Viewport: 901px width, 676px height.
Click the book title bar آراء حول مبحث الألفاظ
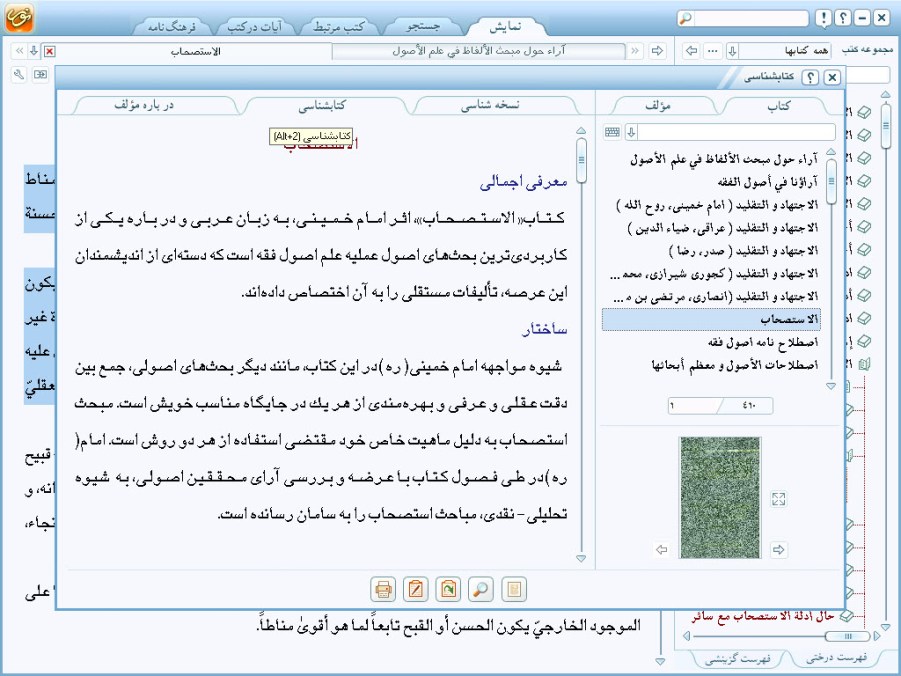(479, 51)
